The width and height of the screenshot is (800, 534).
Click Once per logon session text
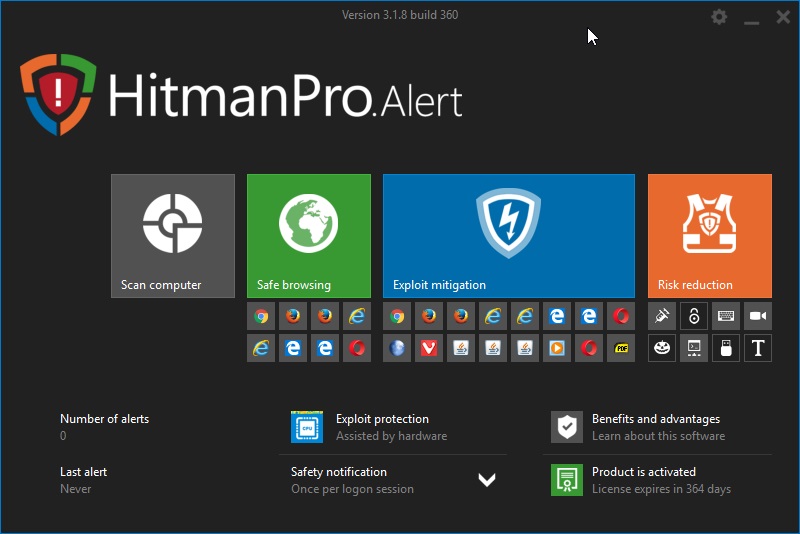pos(353,489)
